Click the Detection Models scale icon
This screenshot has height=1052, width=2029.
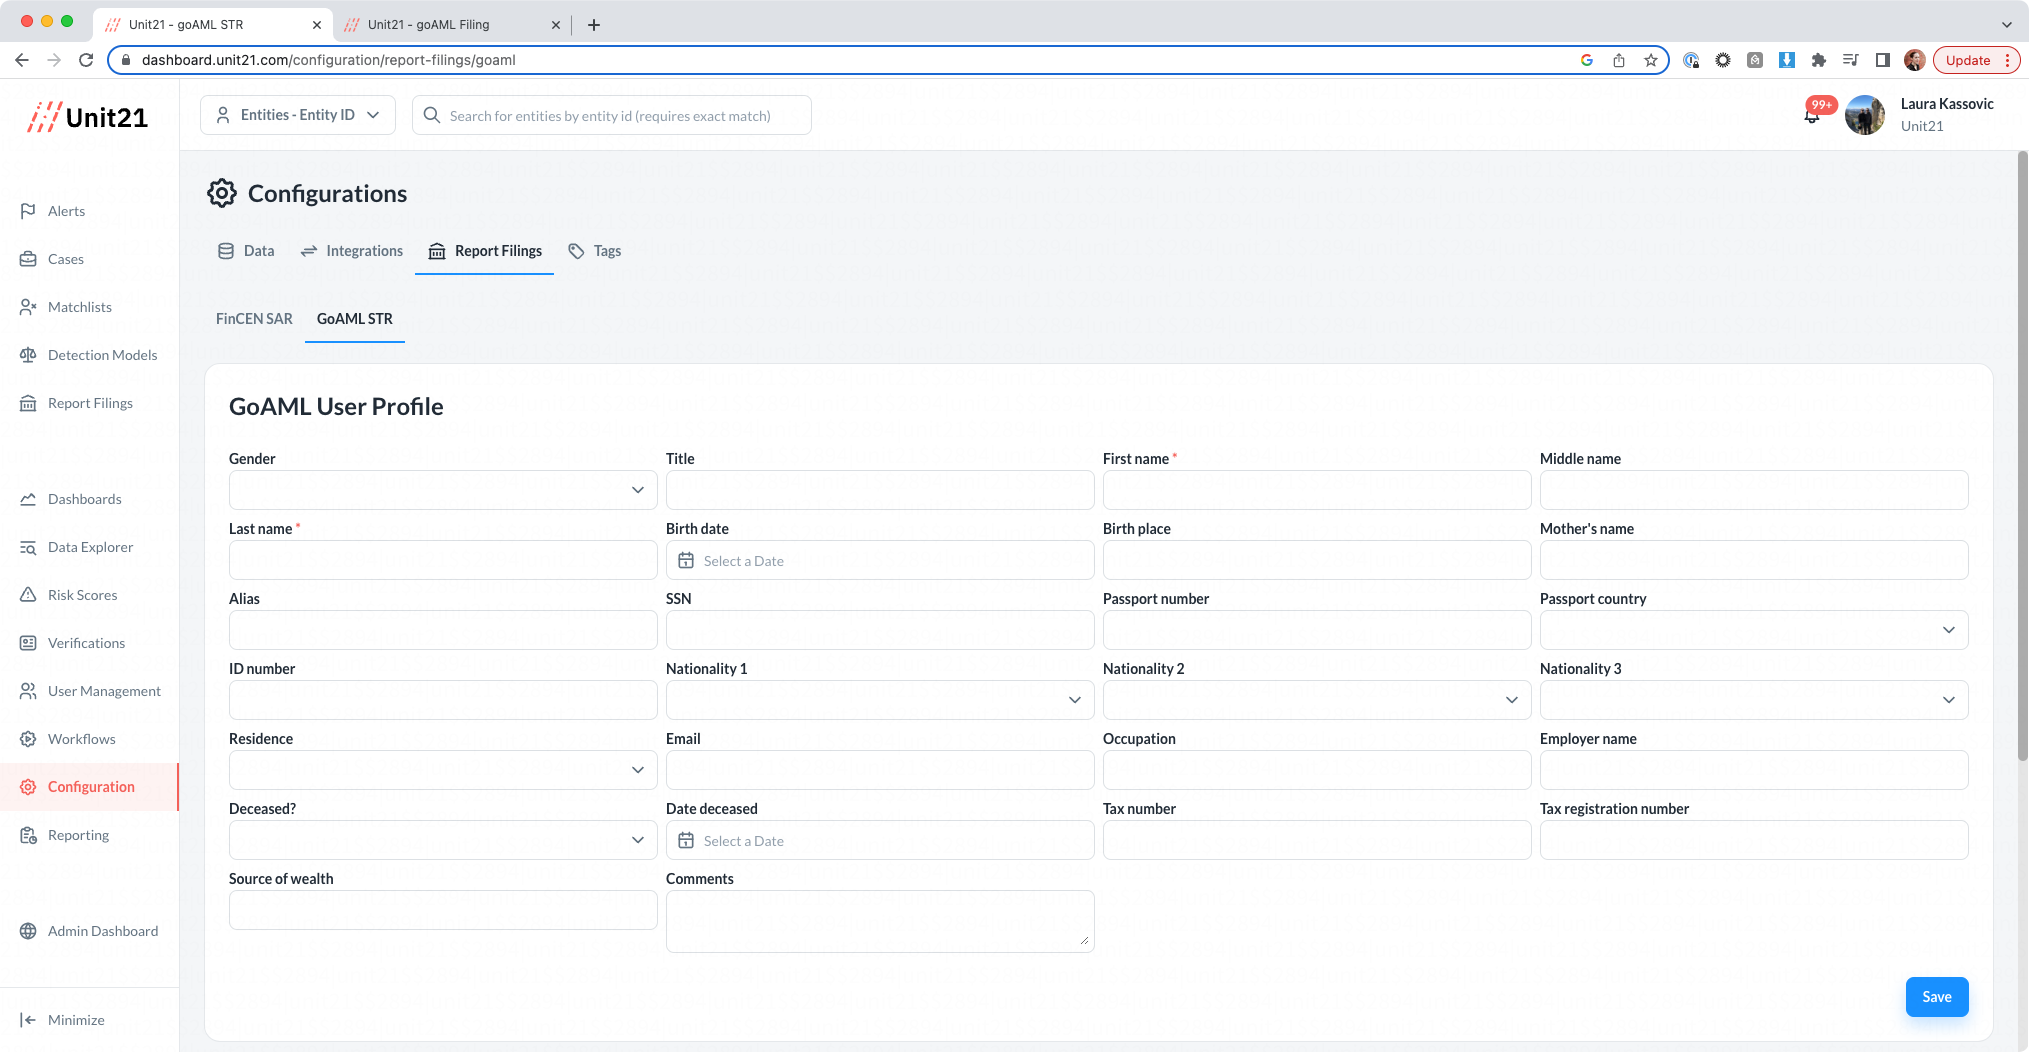click(28, 355)
